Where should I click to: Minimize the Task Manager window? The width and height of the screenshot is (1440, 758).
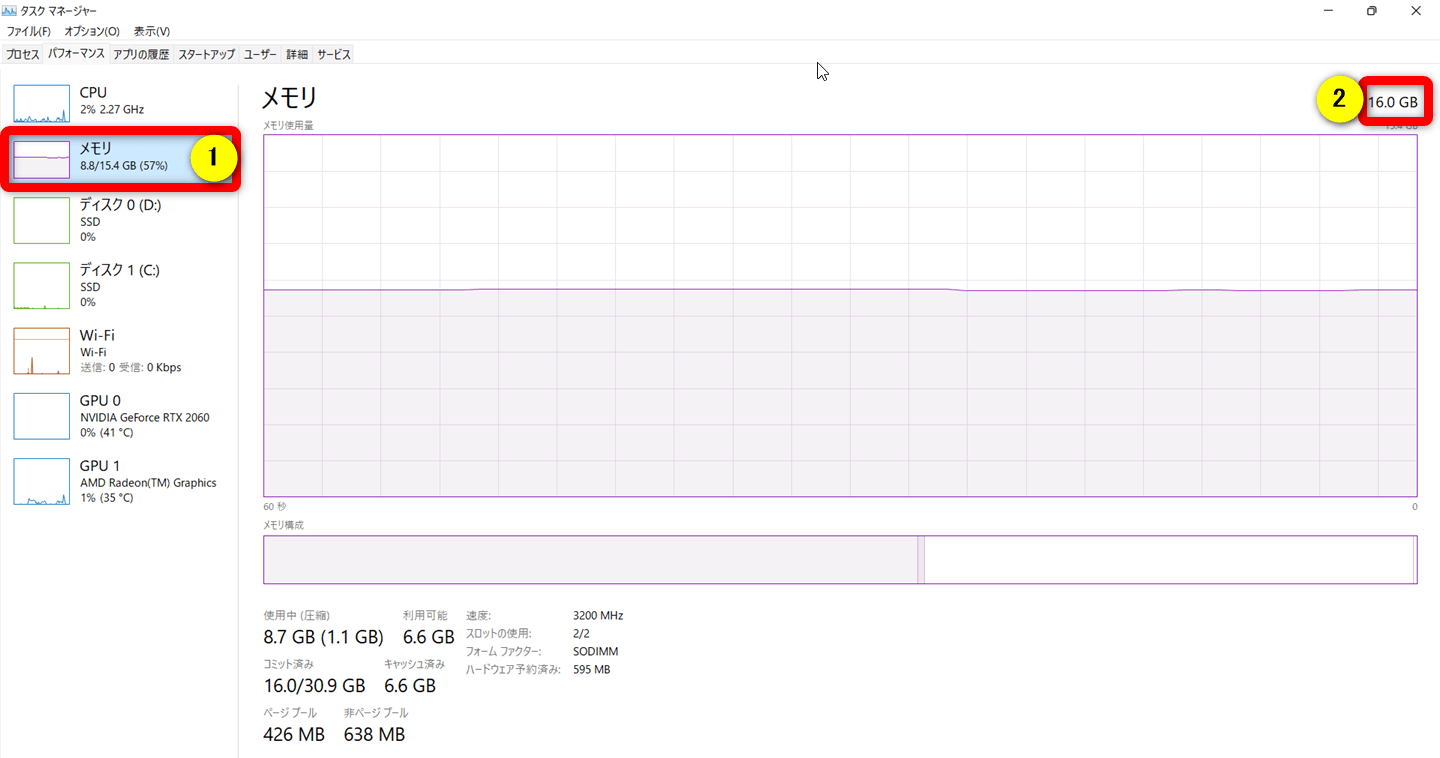click(x=1326, y=11)
